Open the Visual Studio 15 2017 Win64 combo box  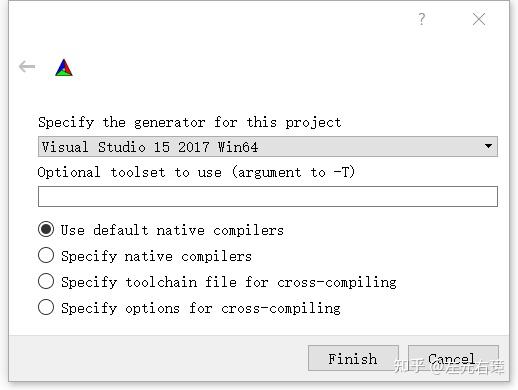268,147
